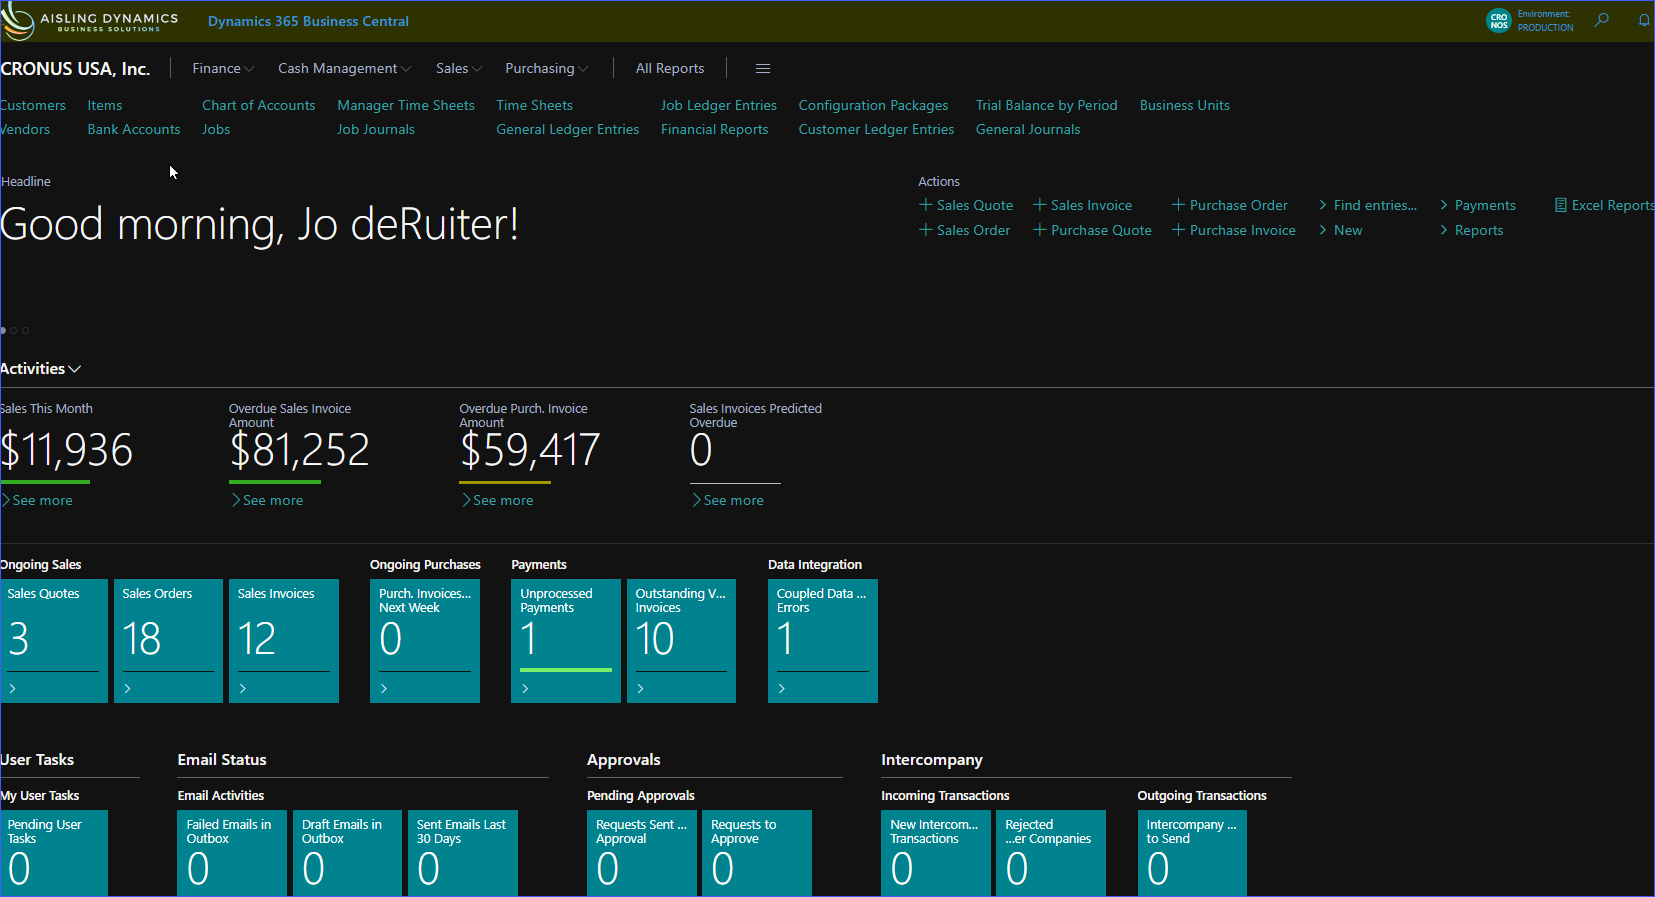1655x897 pixels.
Task: Open the Unprocessed Payments tile
Action: pos(566,641)
